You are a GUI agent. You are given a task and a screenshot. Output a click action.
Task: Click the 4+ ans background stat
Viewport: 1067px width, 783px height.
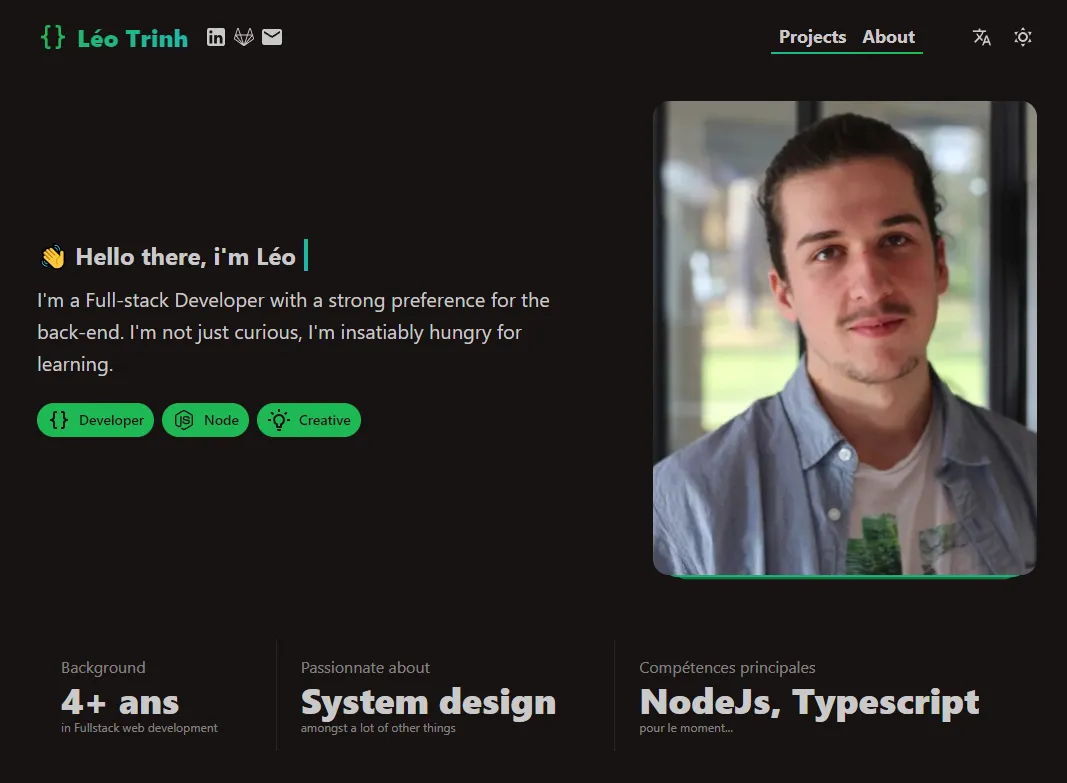120,702
